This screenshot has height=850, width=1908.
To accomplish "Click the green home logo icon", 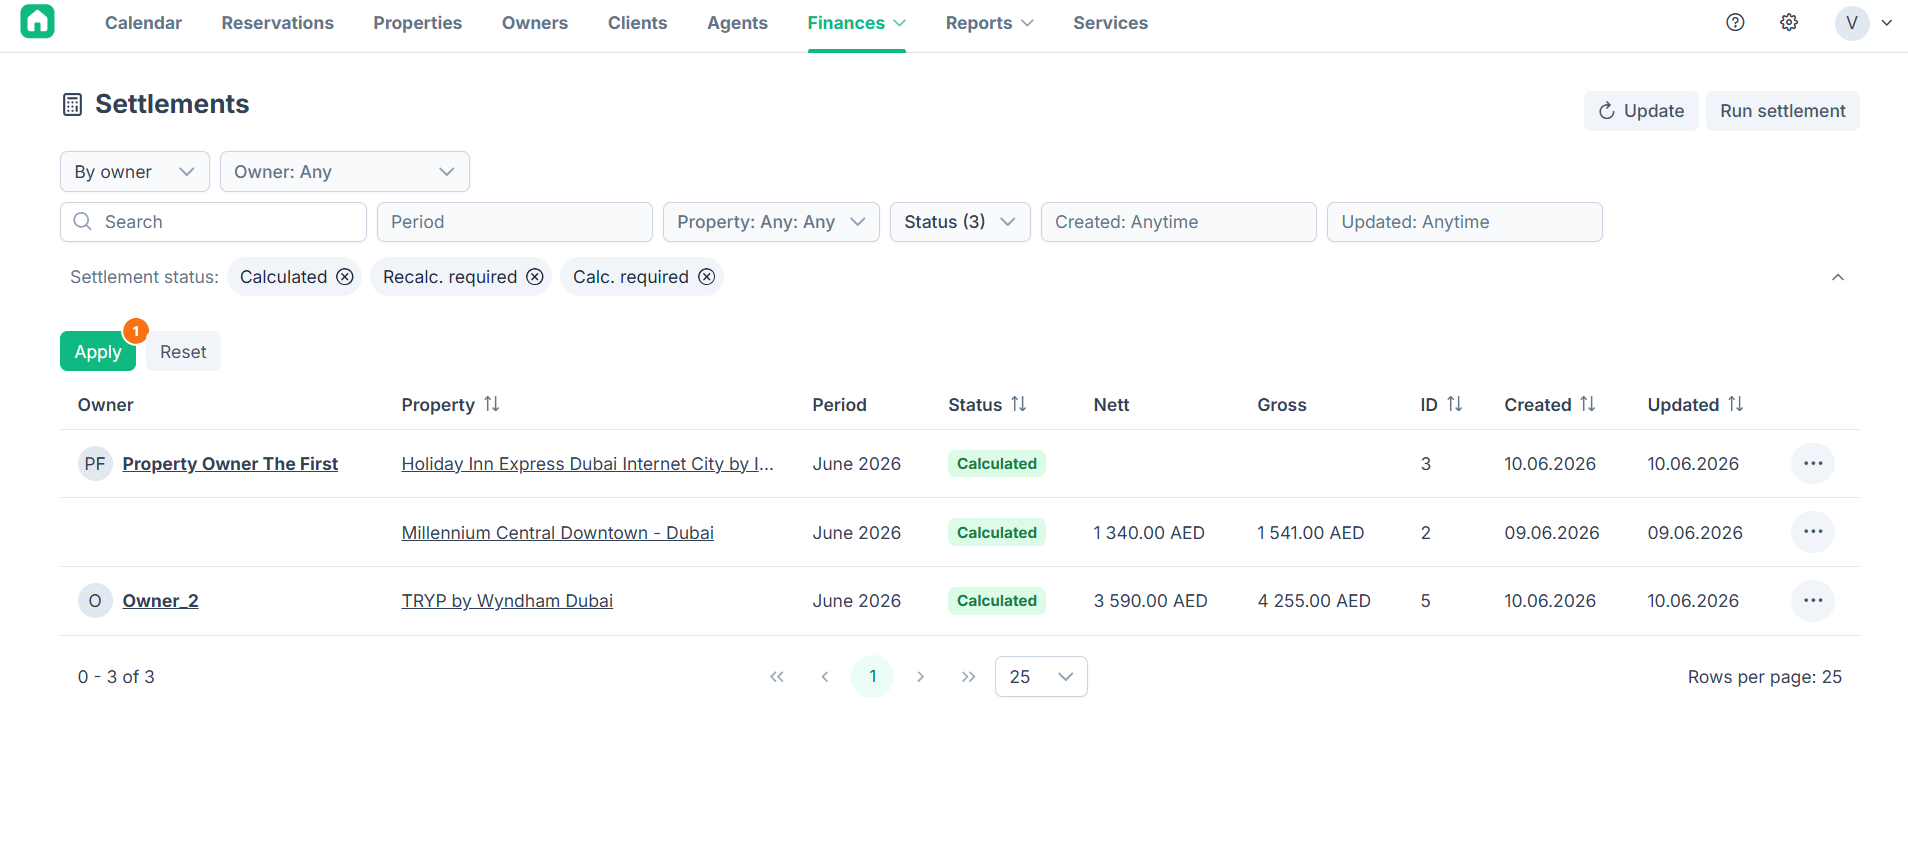I will point(37,21).
